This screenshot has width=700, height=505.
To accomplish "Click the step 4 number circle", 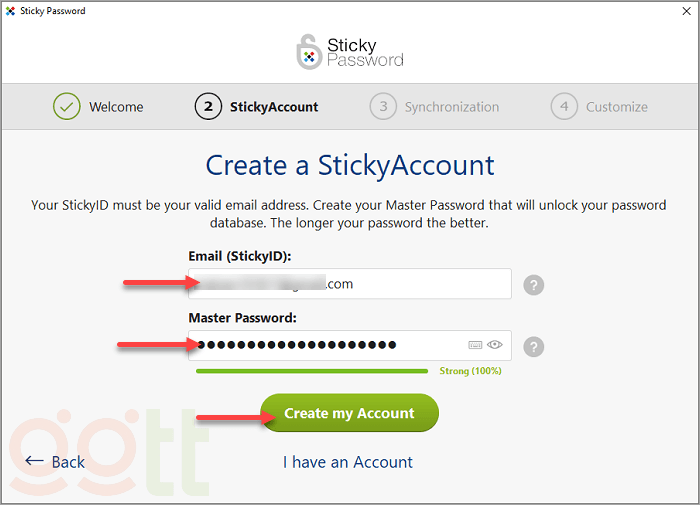I will [x=564, y=107].
